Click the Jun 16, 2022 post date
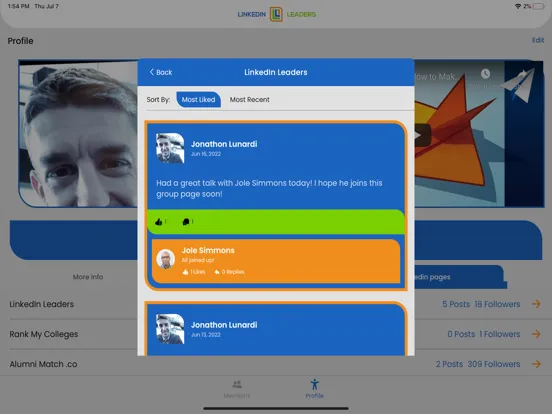 pos(206,154)
